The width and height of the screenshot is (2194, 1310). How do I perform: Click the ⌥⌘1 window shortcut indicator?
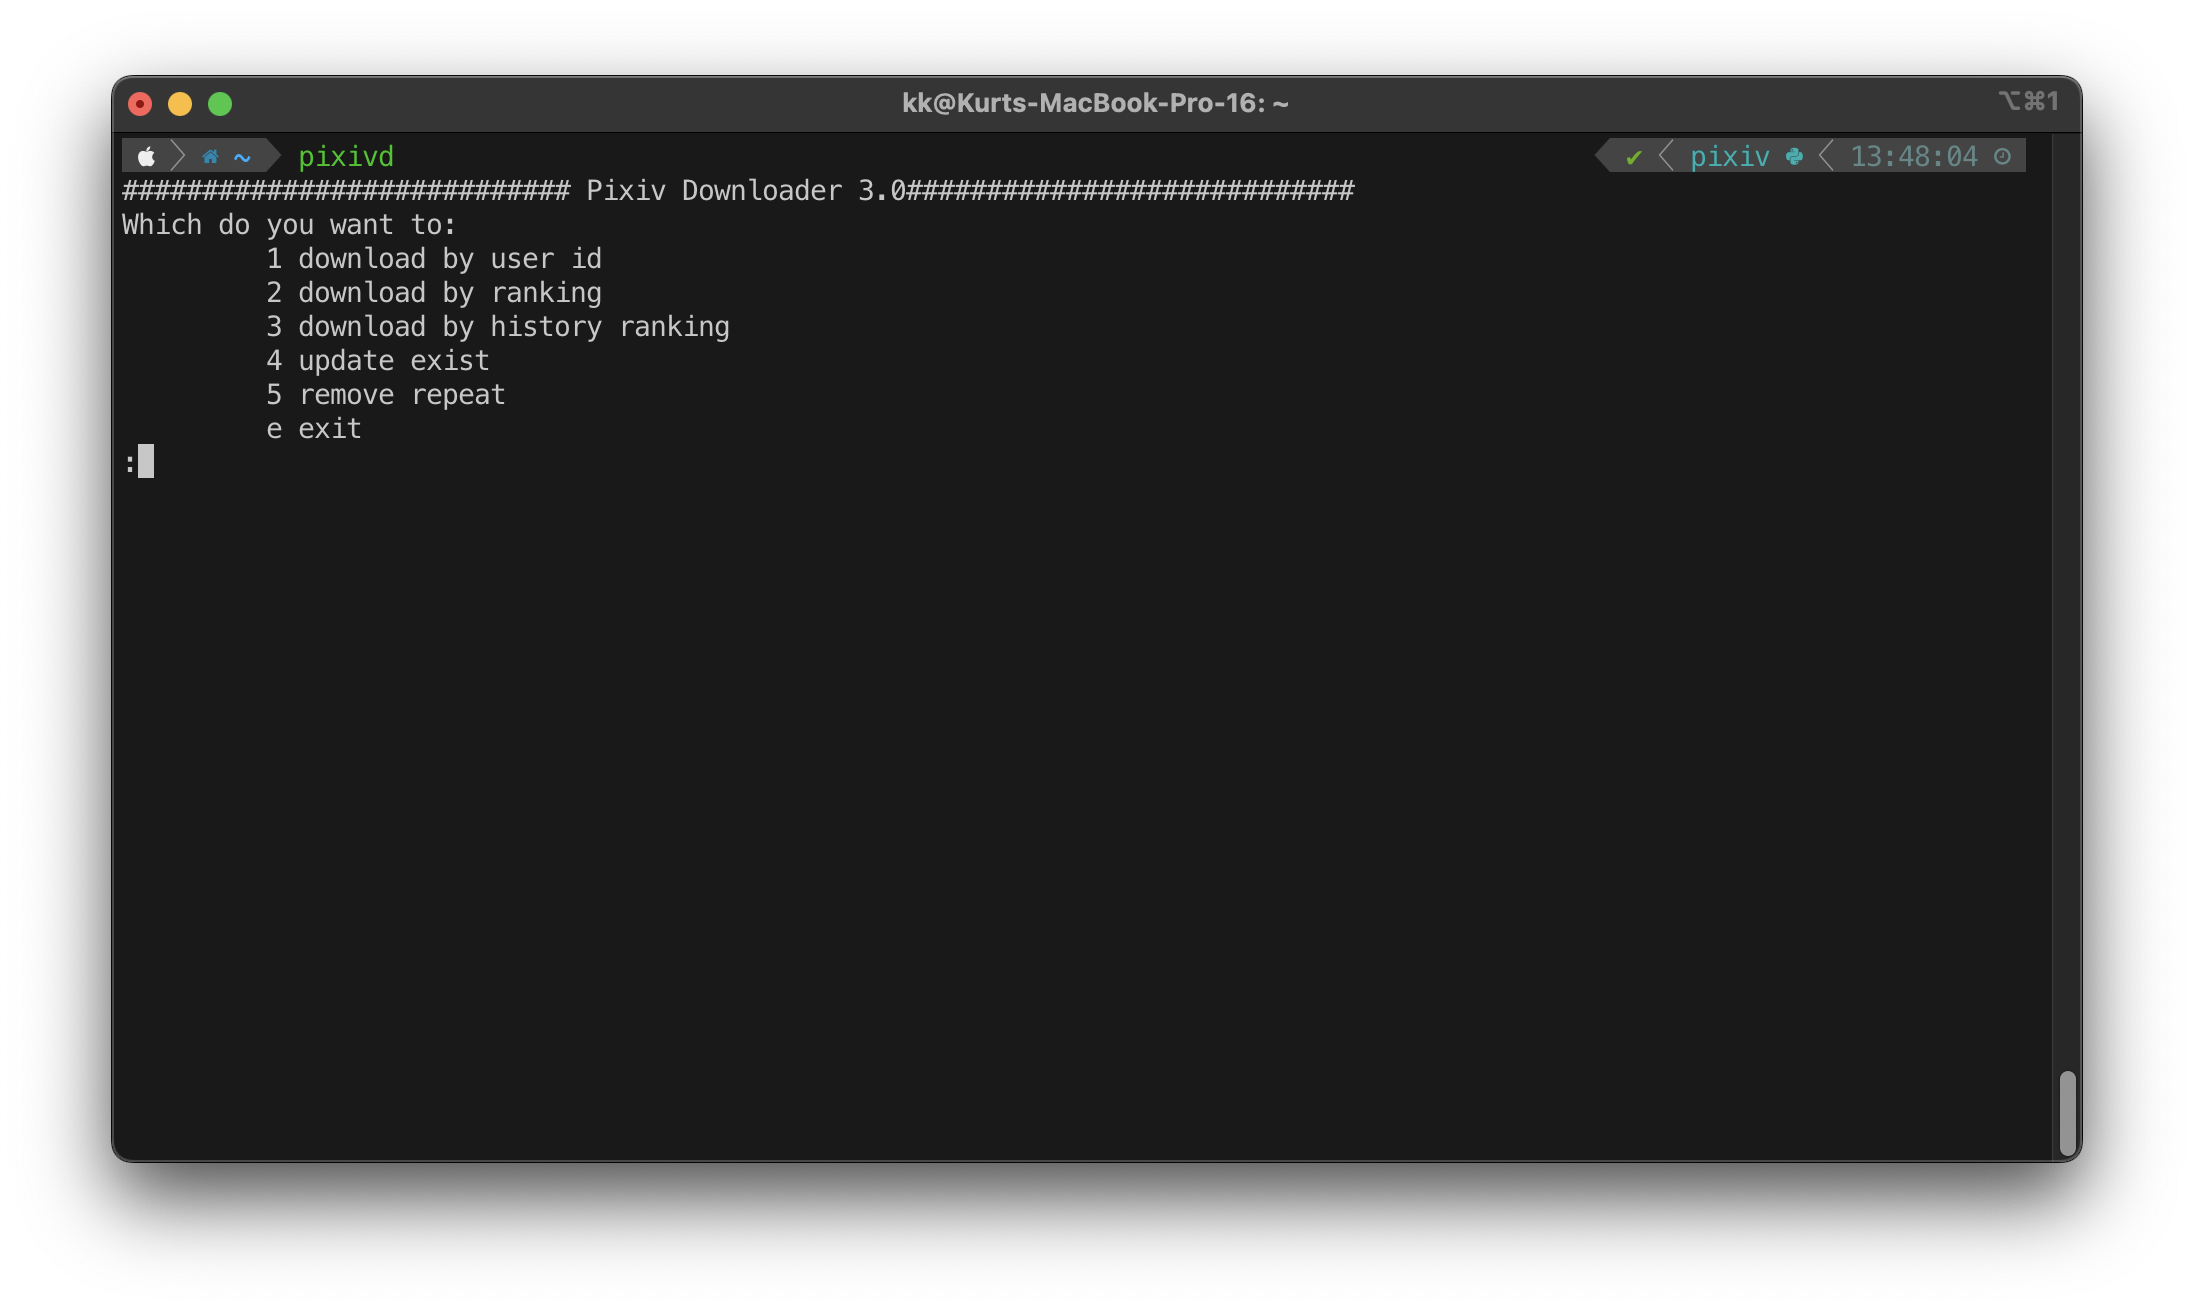(2028, 101)
